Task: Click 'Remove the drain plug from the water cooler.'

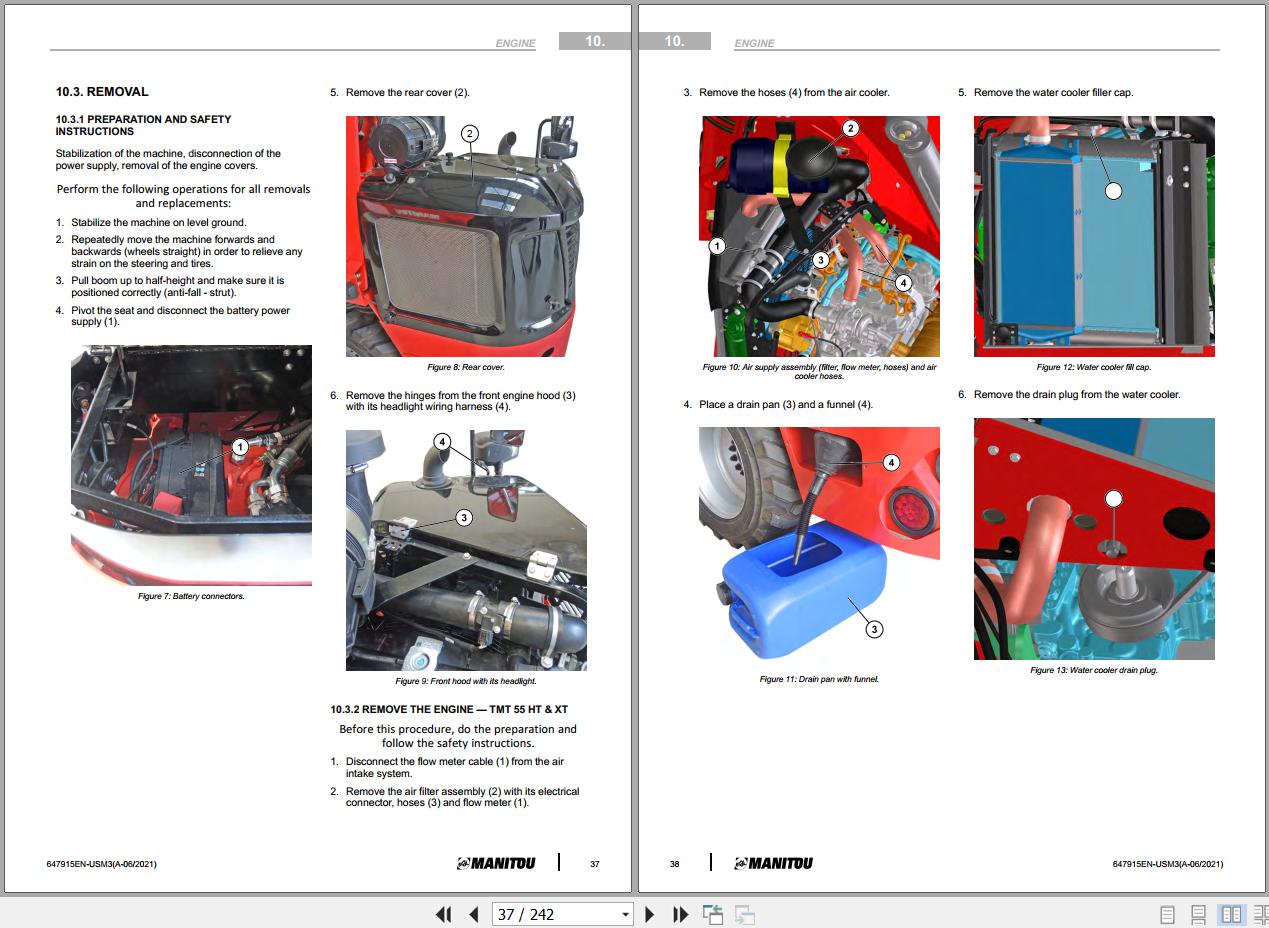Action: [x=1077, y=394]
